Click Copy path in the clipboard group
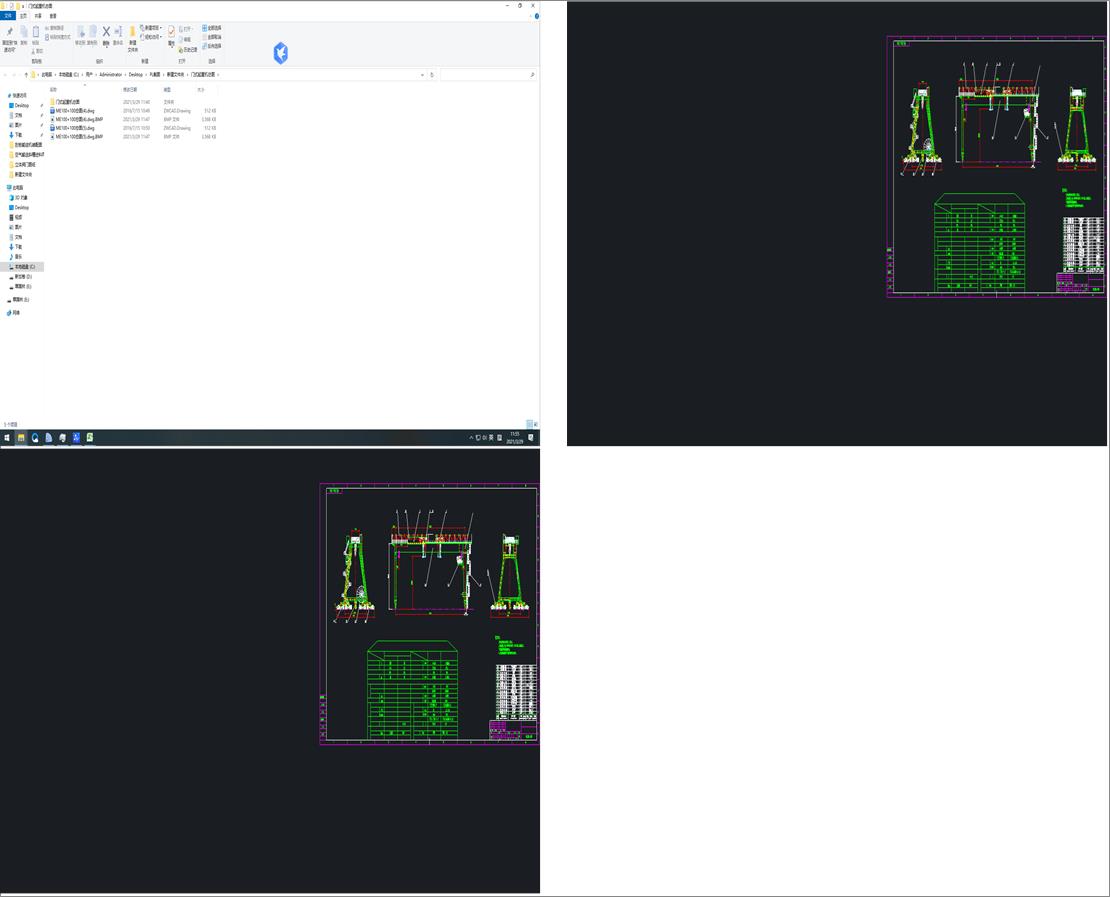This screenshot has width=1110, height=897. click(x=55, y=28)
